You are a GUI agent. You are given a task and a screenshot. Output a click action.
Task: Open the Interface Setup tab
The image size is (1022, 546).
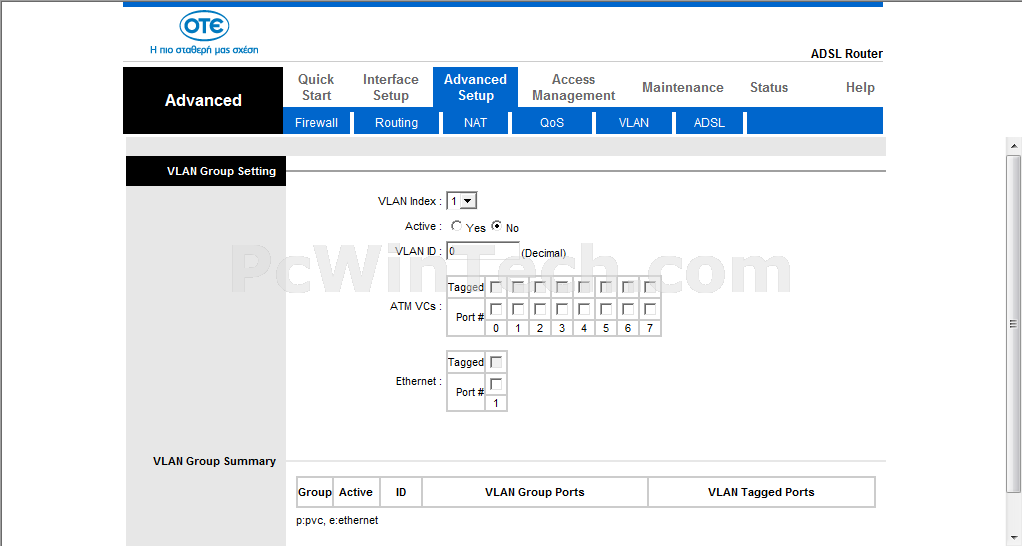coord(390,87)
